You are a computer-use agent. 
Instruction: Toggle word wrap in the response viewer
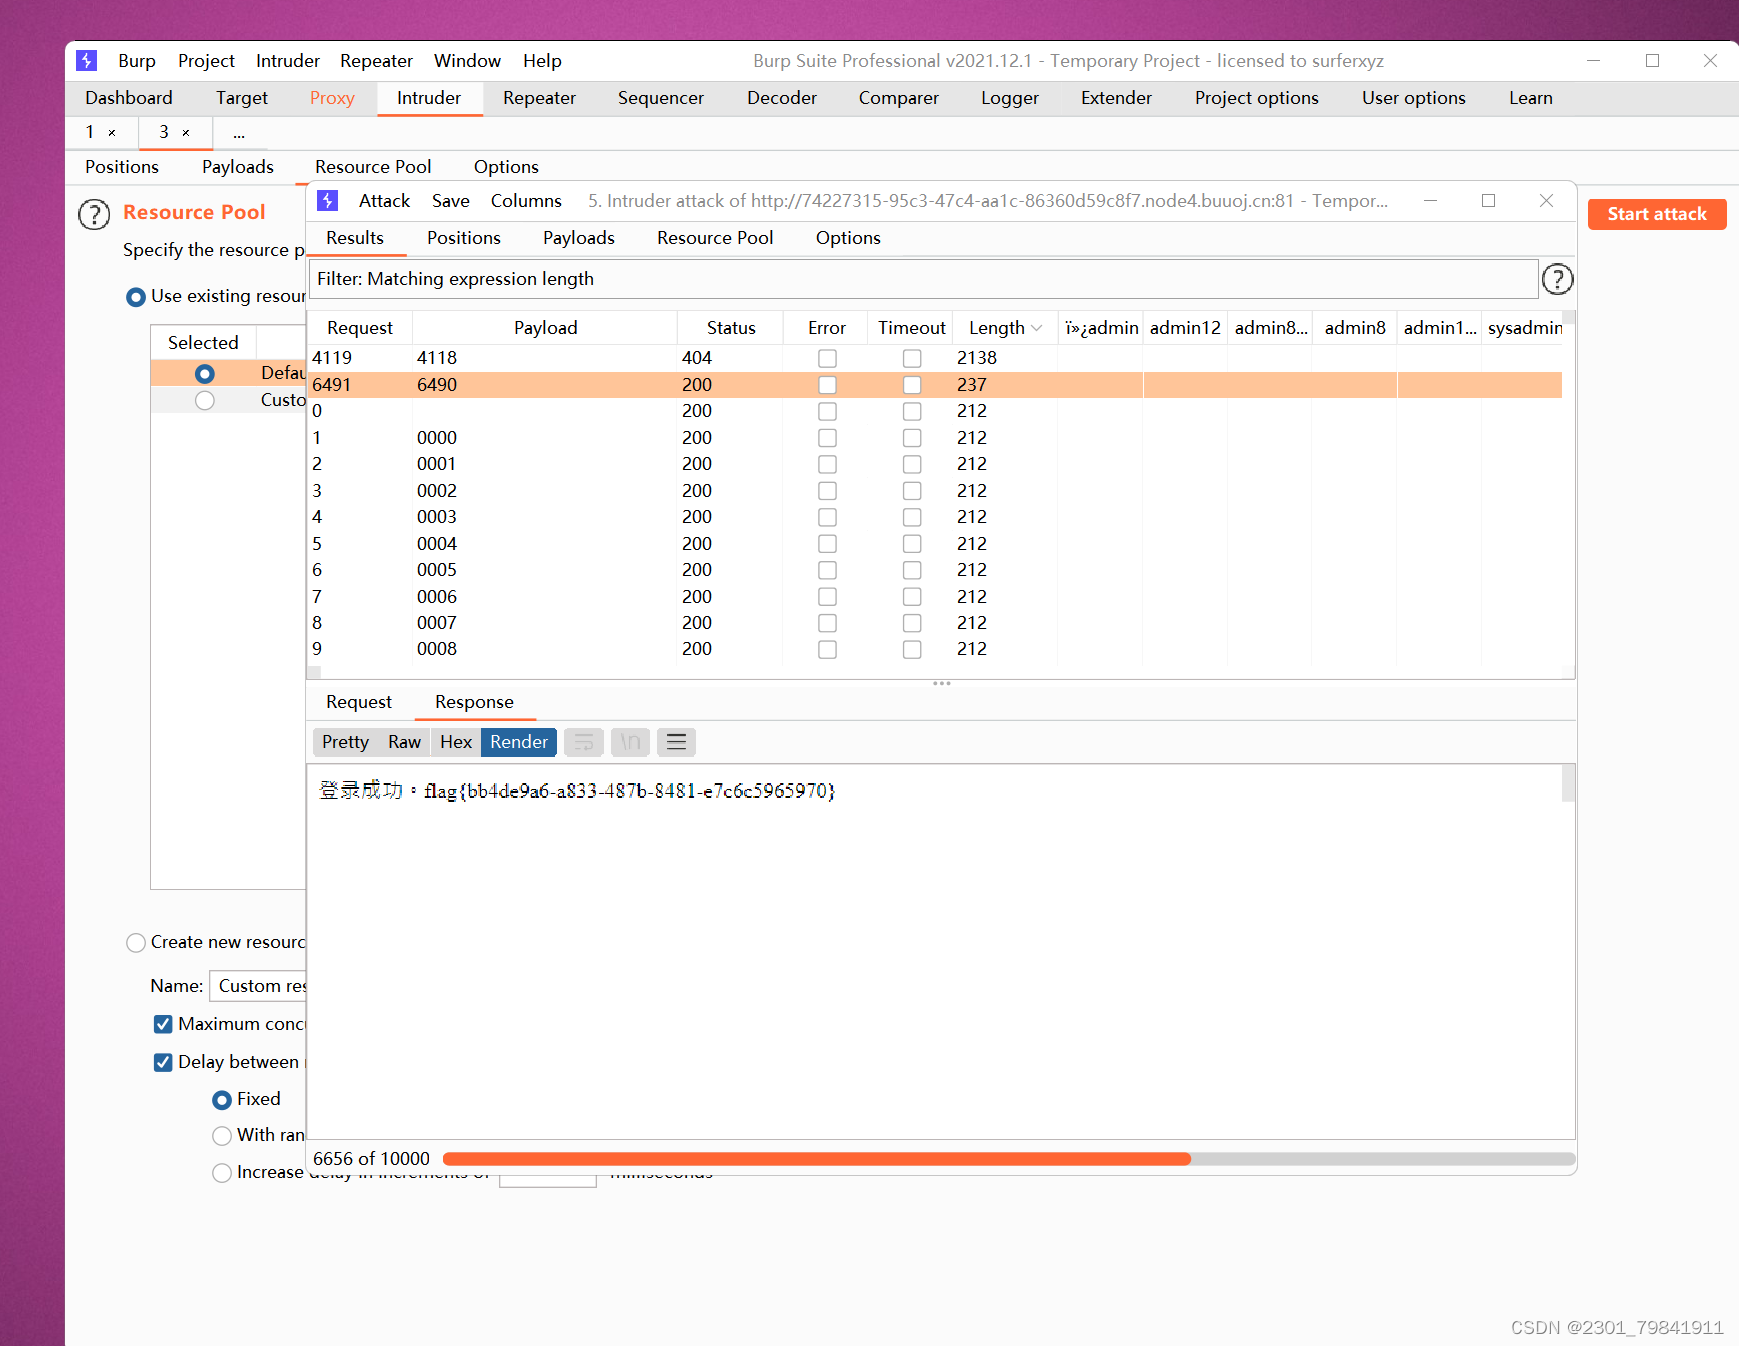tap(584, 742)
